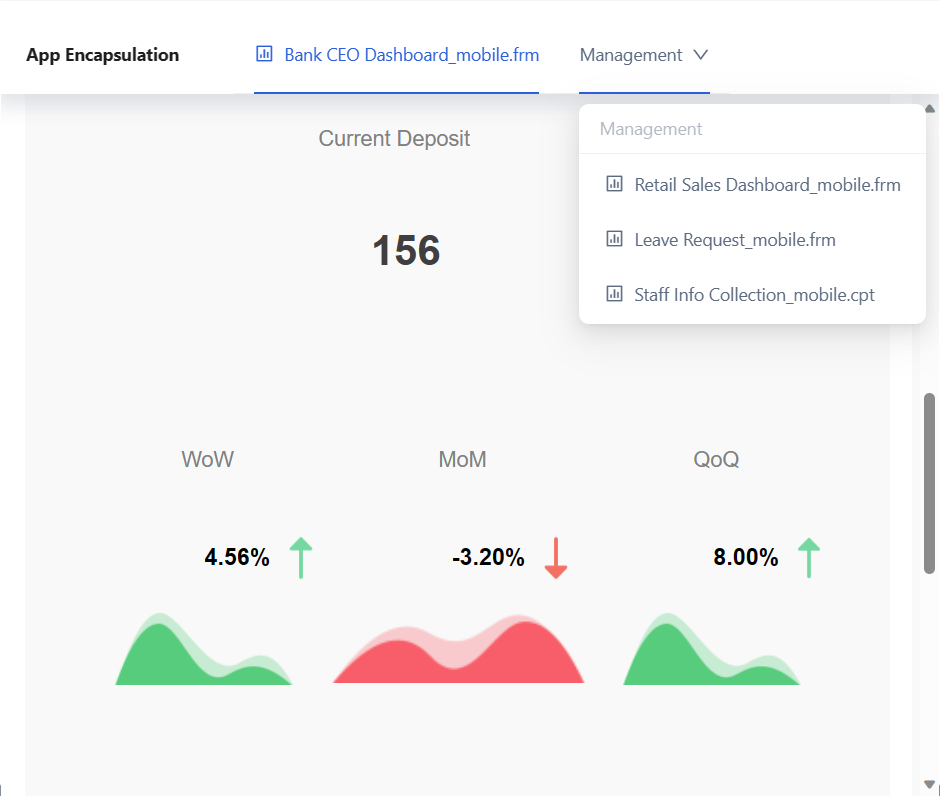This screenshot has width=940, height=796.
Task: Click the 8.00% QoQ value
Action: pyautogui.click(x=746, y=557)
